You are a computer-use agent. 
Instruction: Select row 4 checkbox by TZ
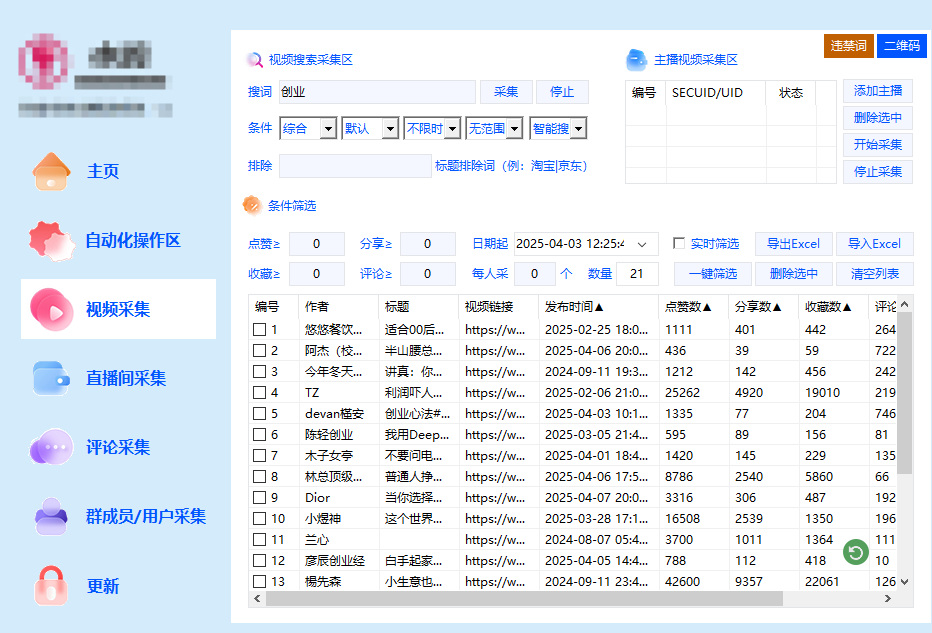(x=259, y=392)
